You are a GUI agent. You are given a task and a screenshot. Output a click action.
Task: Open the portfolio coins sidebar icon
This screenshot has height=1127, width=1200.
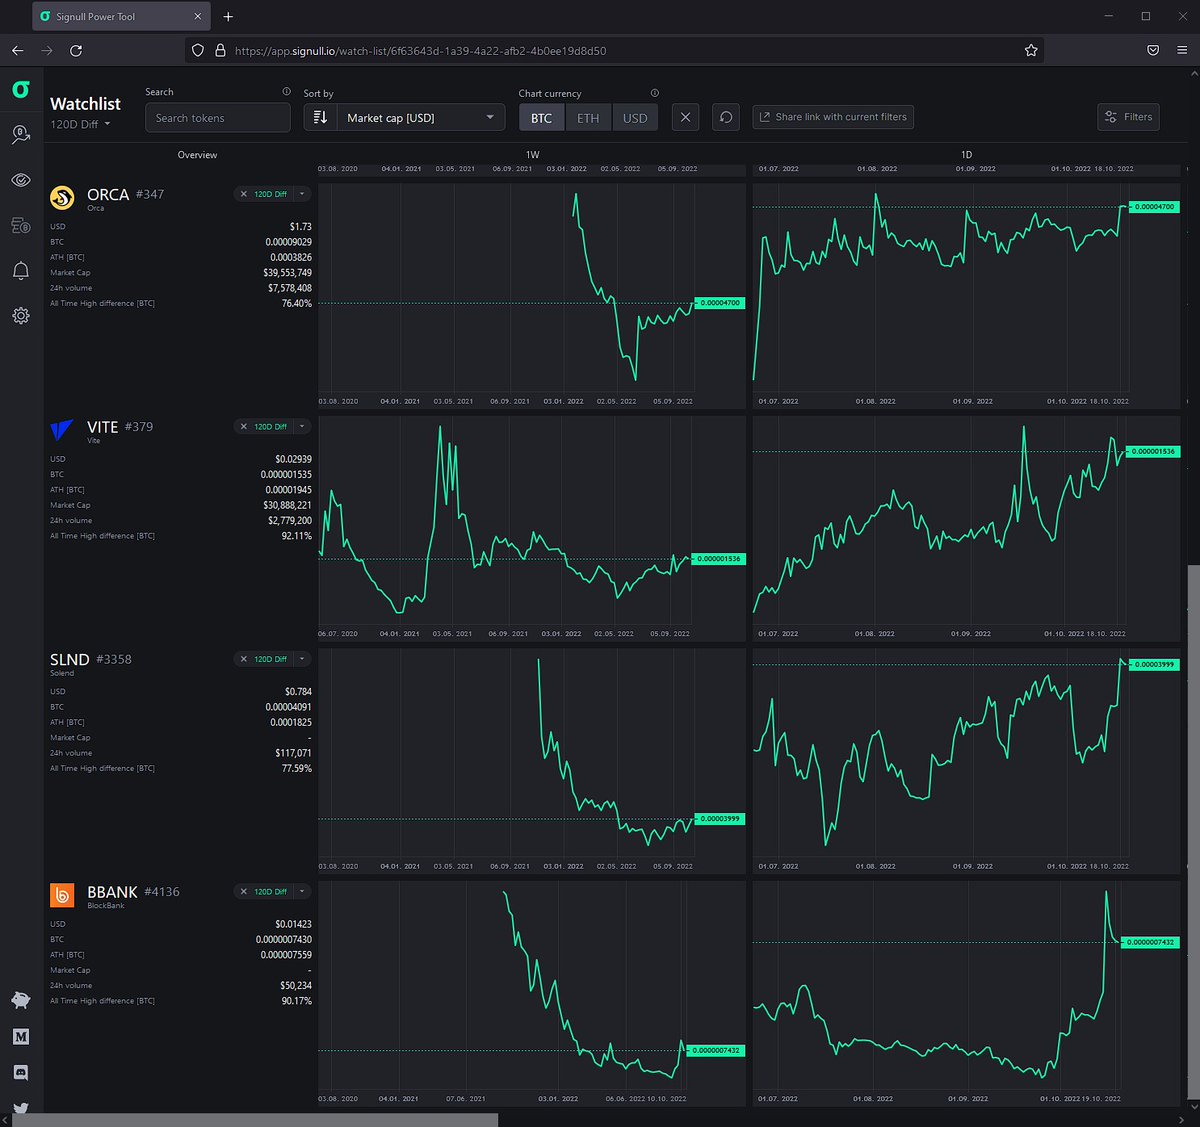pyautogui.click(x=20, y=226)
